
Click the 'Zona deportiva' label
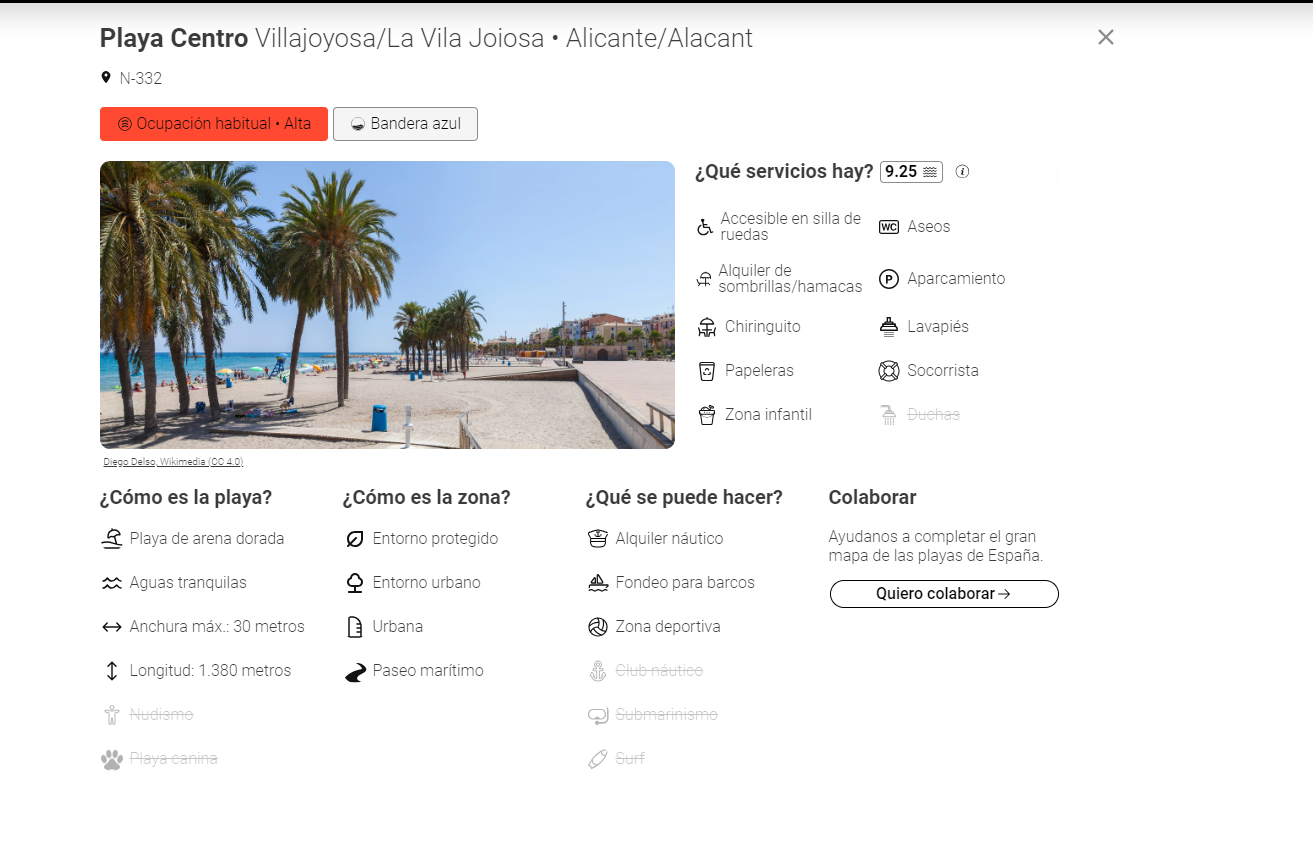(668, 626)
